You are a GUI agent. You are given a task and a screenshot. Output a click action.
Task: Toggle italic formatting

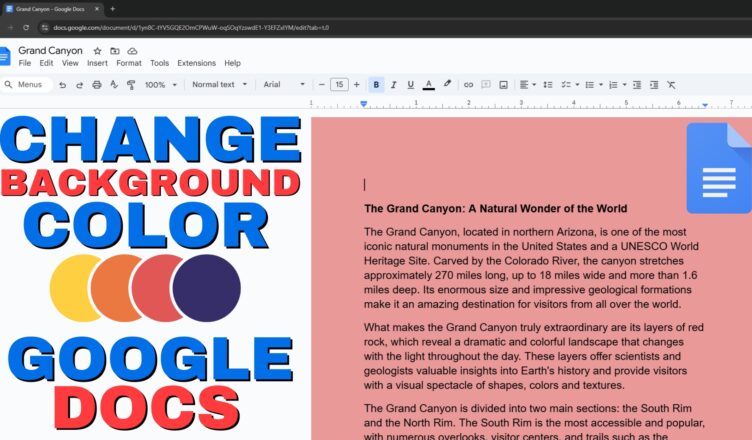pyautogui.click(x=393, y=85)
